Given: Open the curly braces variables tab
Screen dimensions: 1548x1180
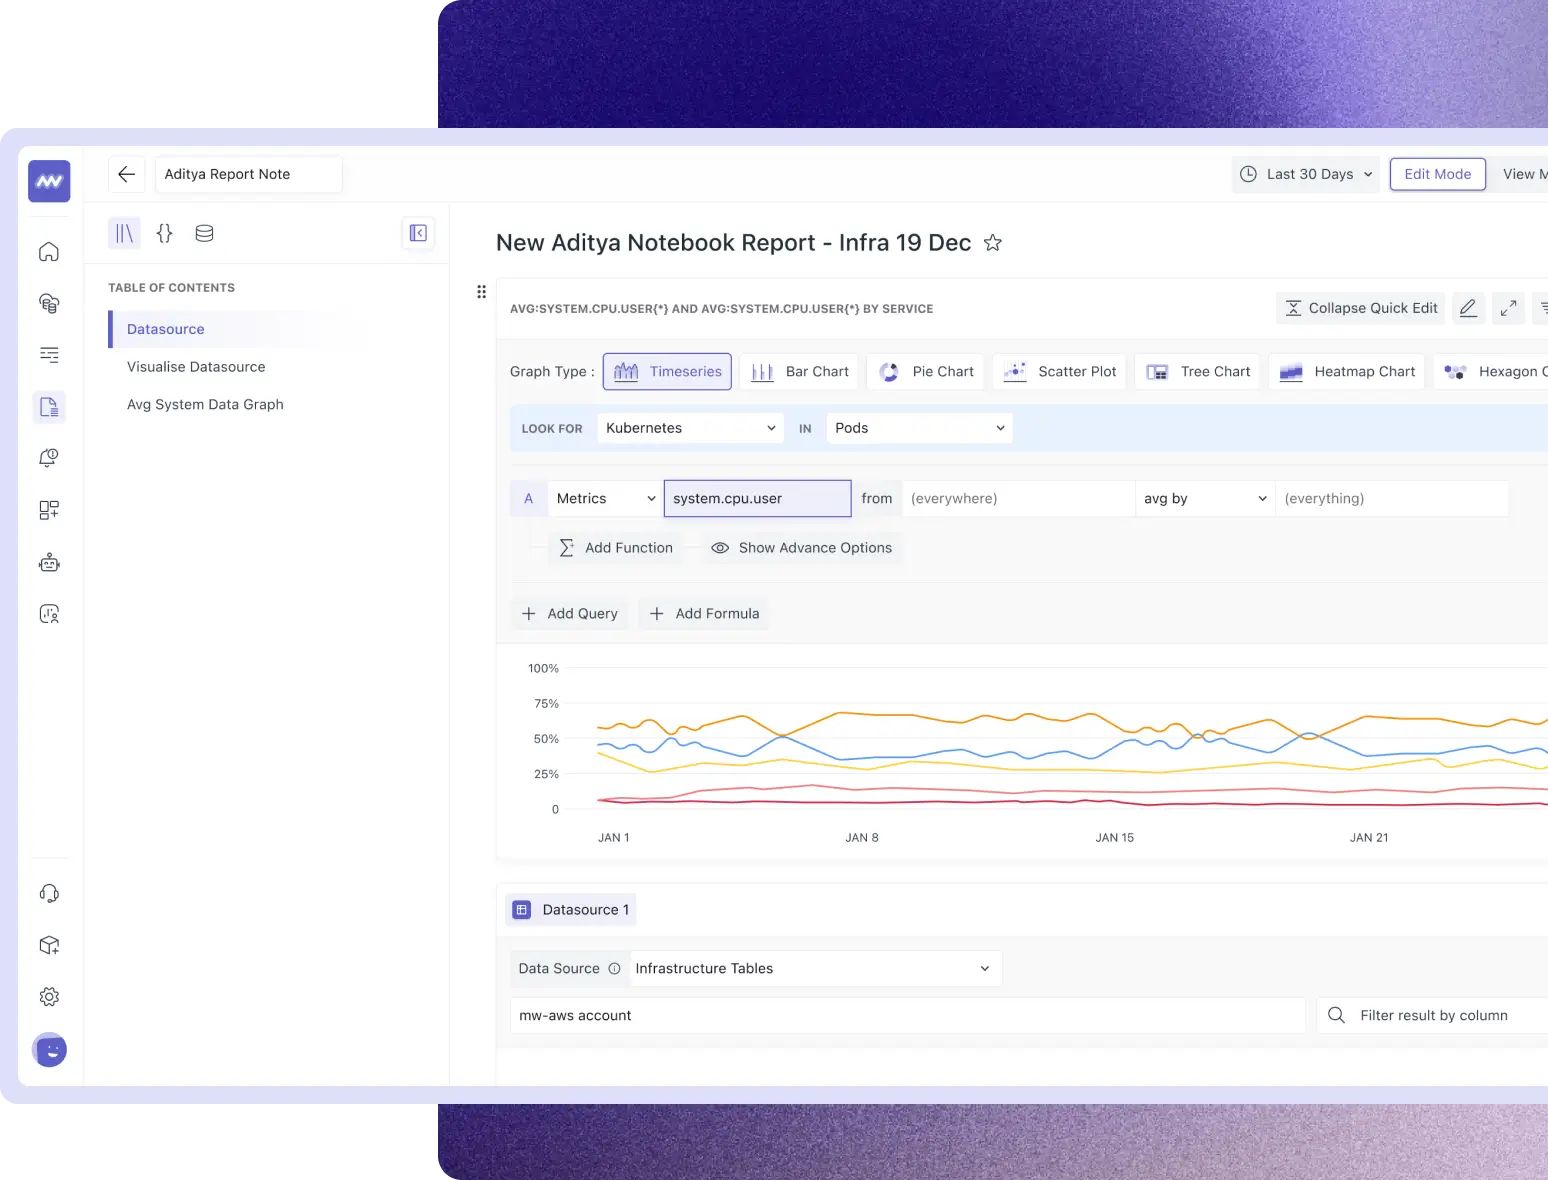Looking at the screenshot, I should (x=164, y=233).
